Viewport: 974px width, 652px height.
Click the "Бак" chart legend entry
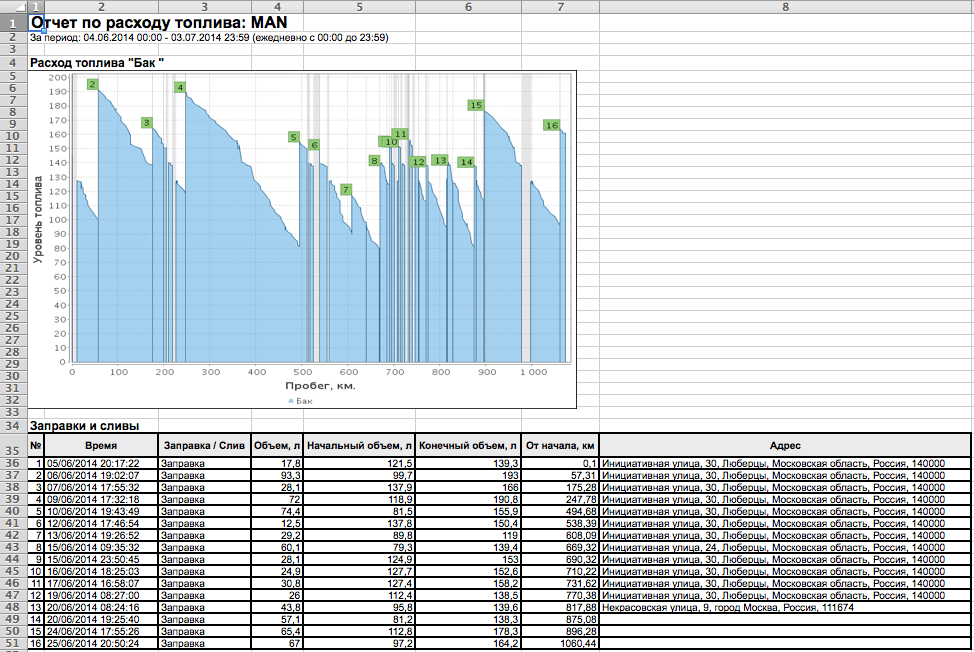click(301, 401)
